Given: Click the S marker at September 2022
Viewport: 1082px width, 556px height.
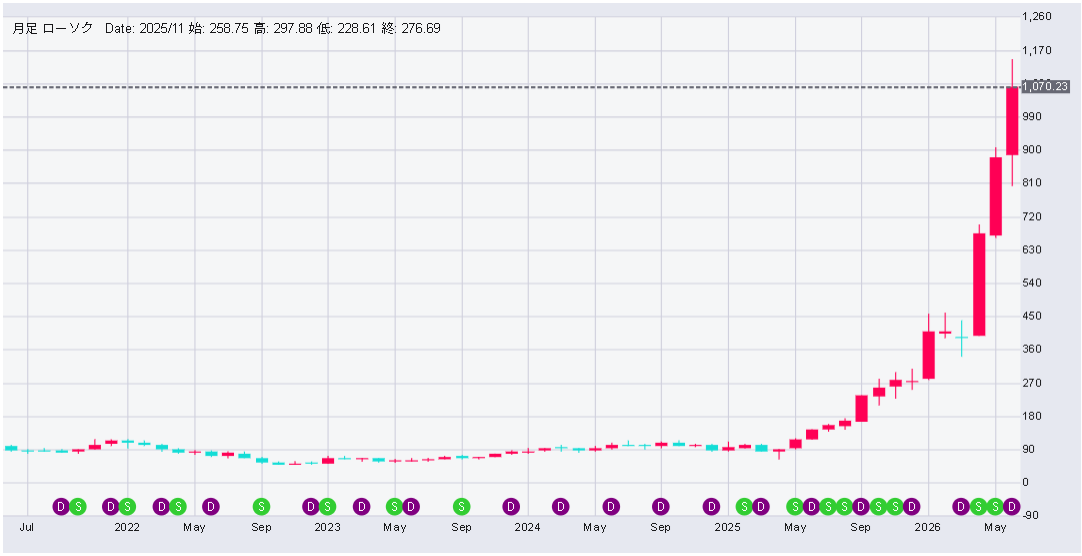Looking at the screenshot, I should tap(261, 507).
